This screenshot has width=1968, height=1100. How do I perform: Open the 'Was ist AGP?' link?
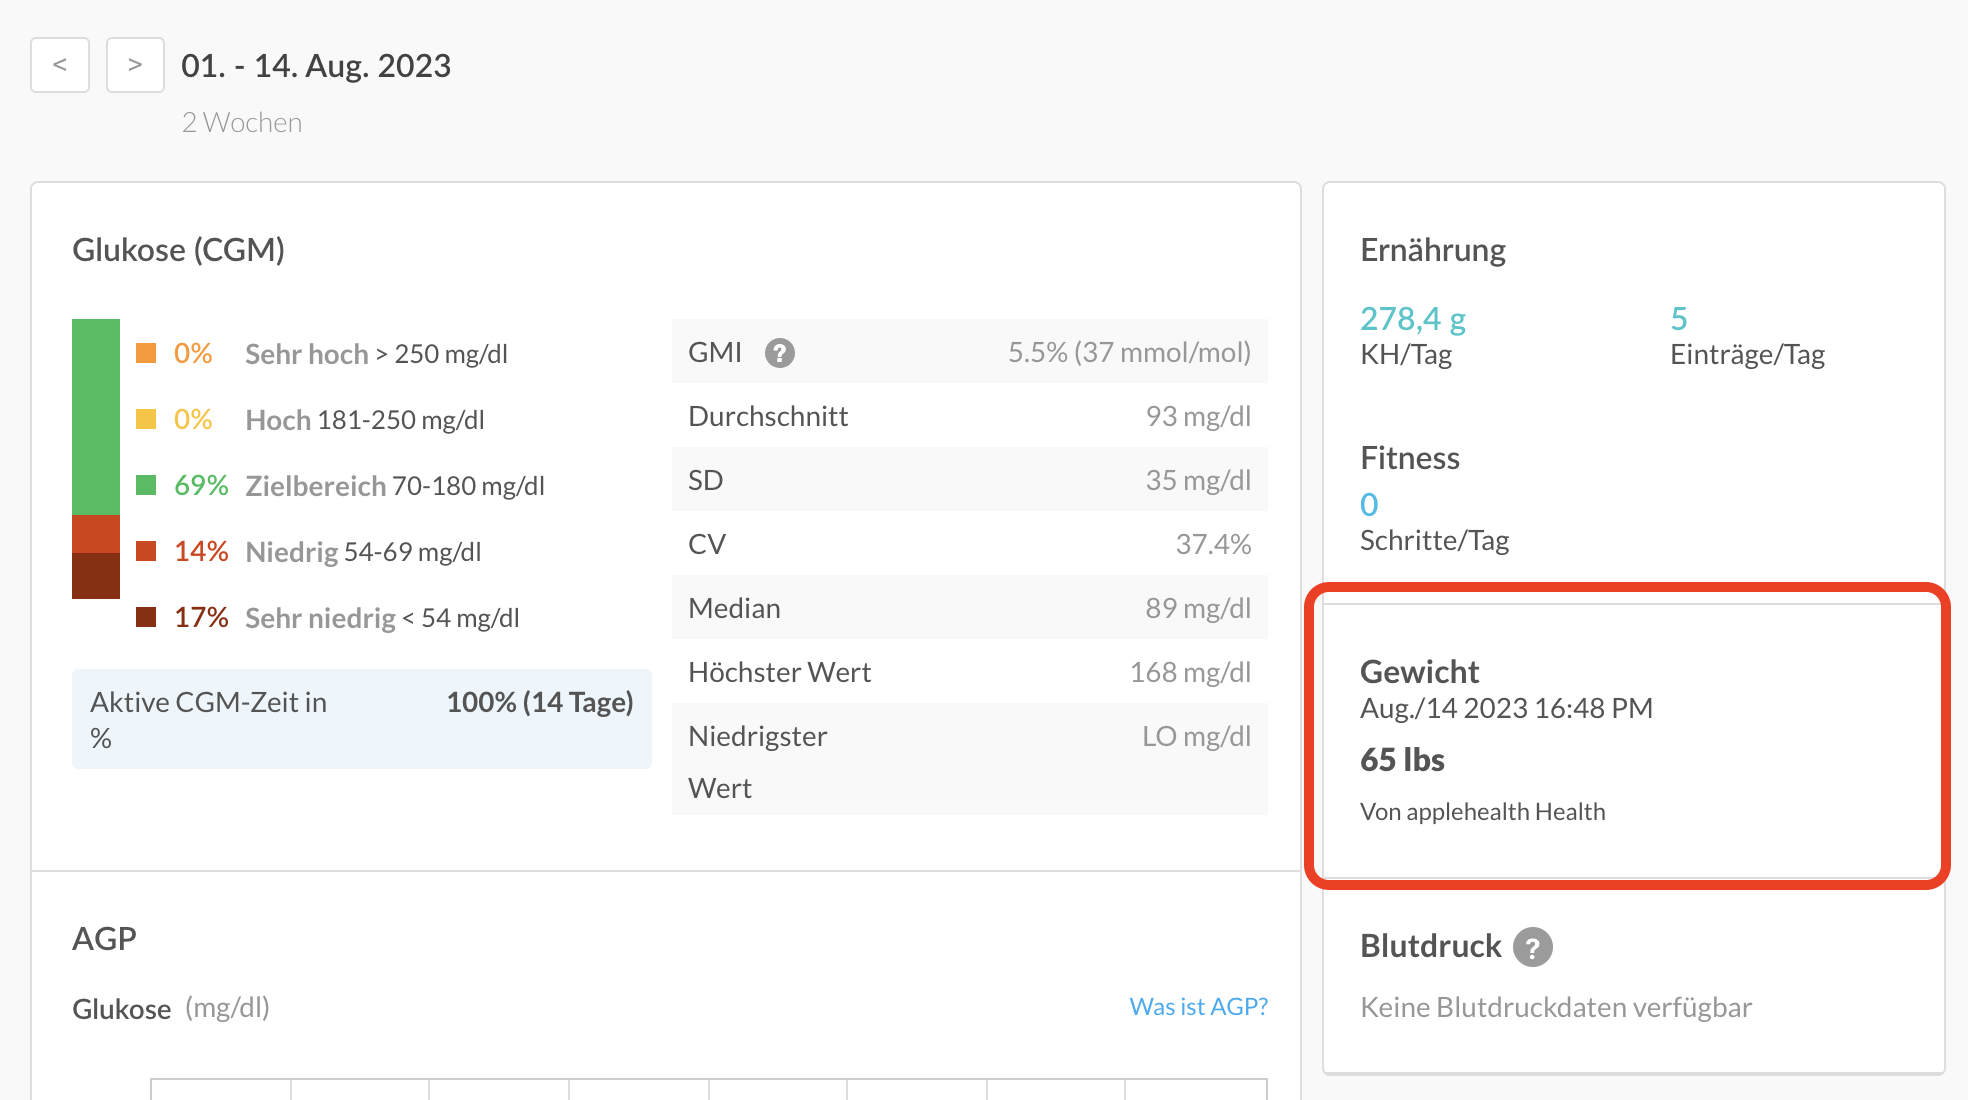(1198, 1006)
